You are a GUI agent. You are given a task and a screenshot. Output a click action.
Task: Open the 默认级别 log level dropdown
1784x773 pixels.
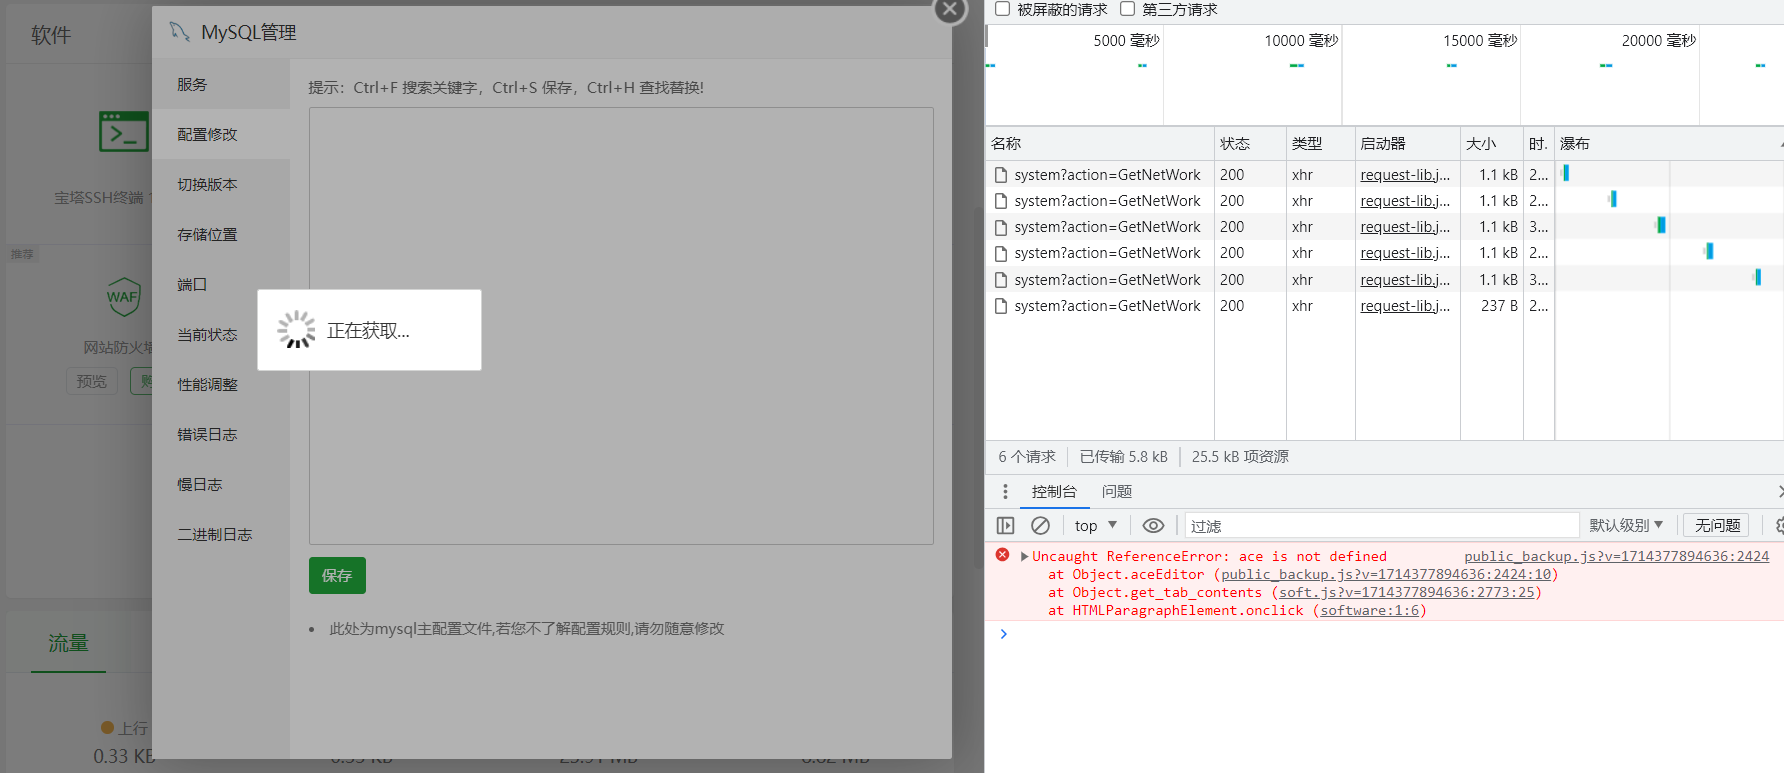[x=1626, y=525]
